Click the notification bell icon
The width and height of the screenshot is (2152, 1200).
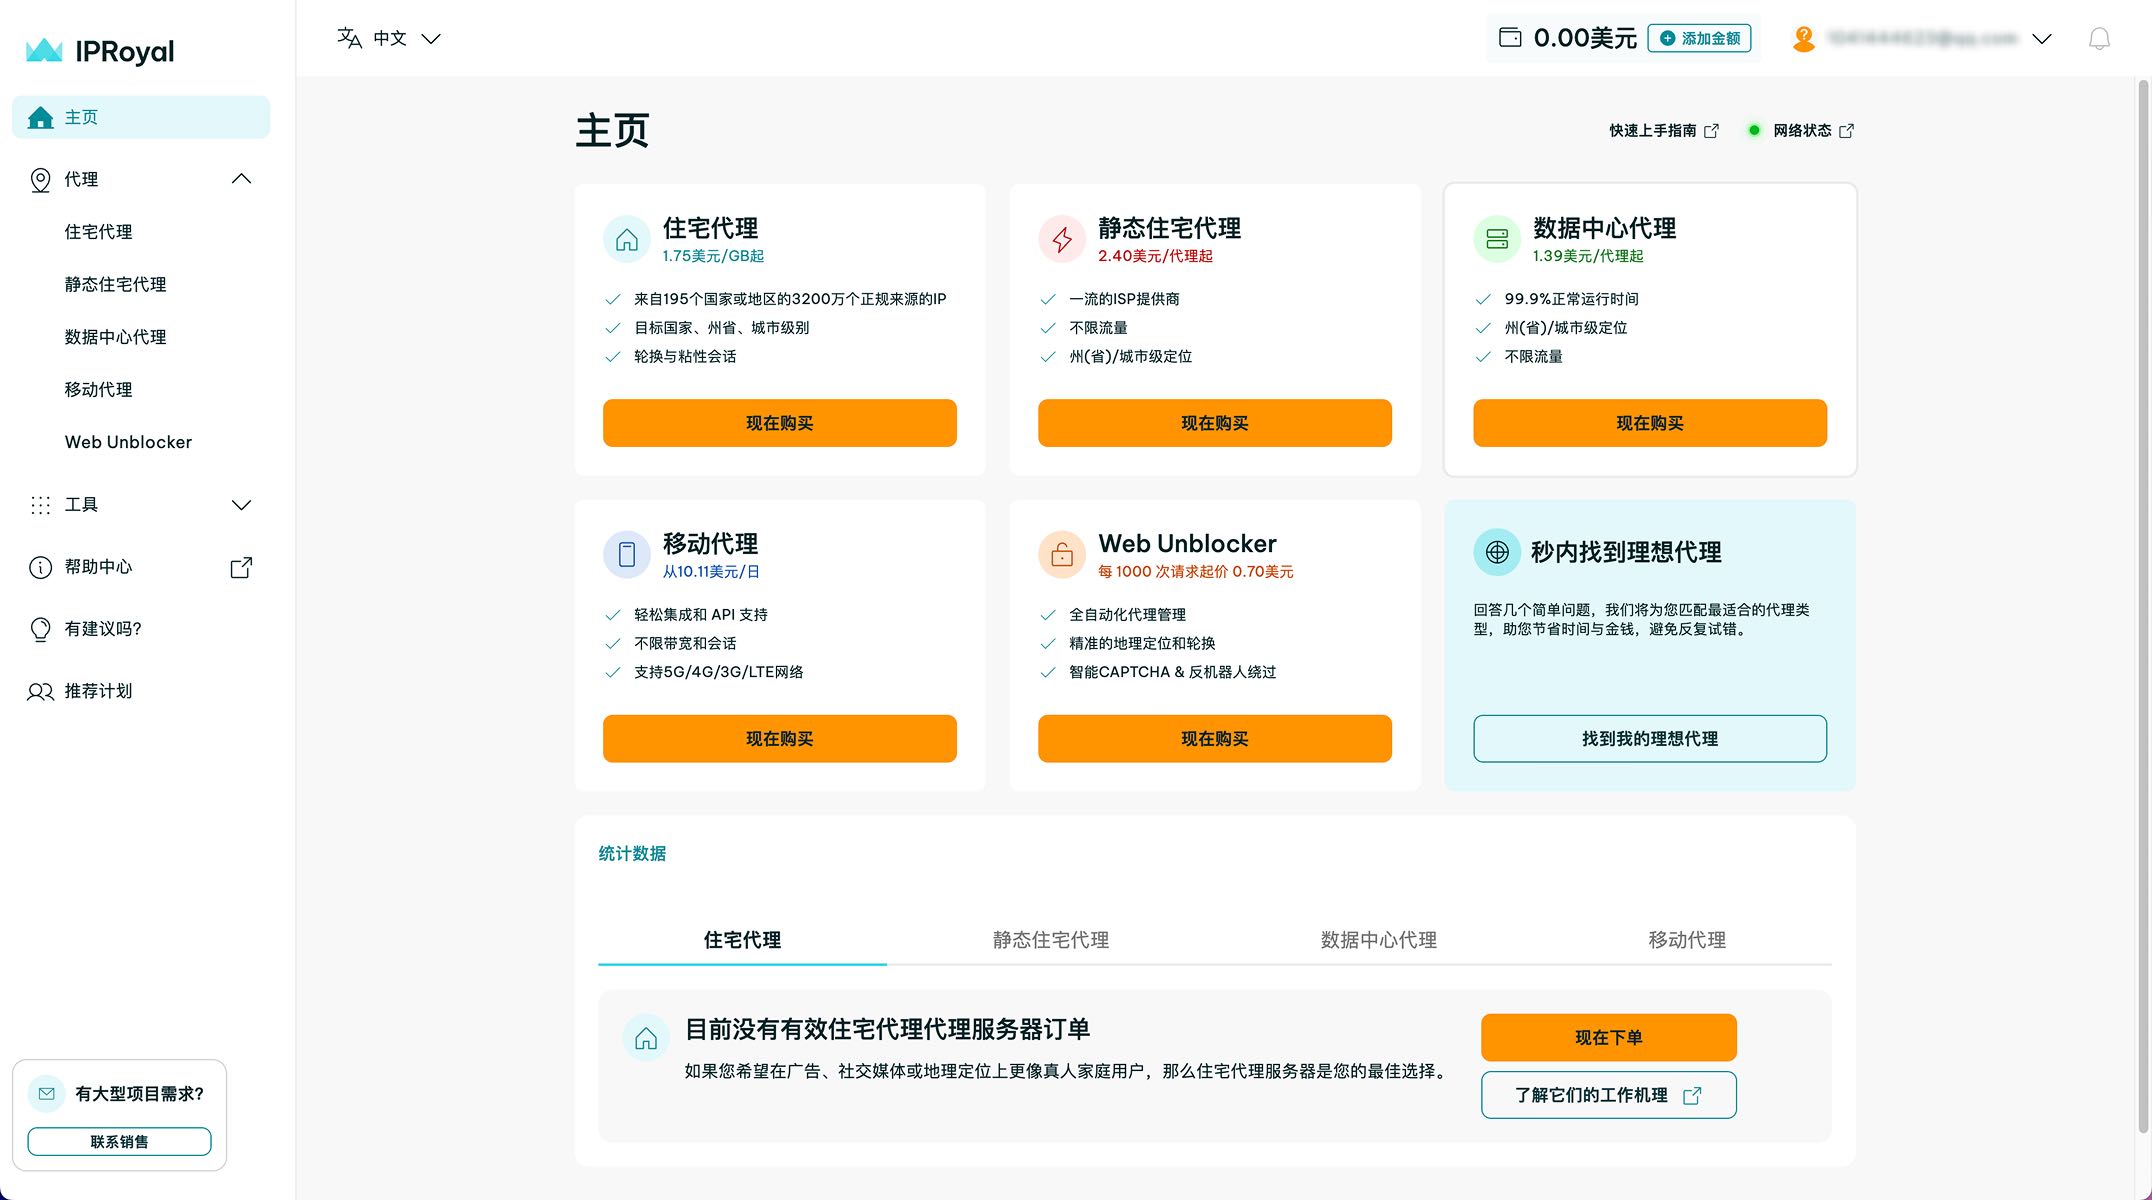point(2099,39)
